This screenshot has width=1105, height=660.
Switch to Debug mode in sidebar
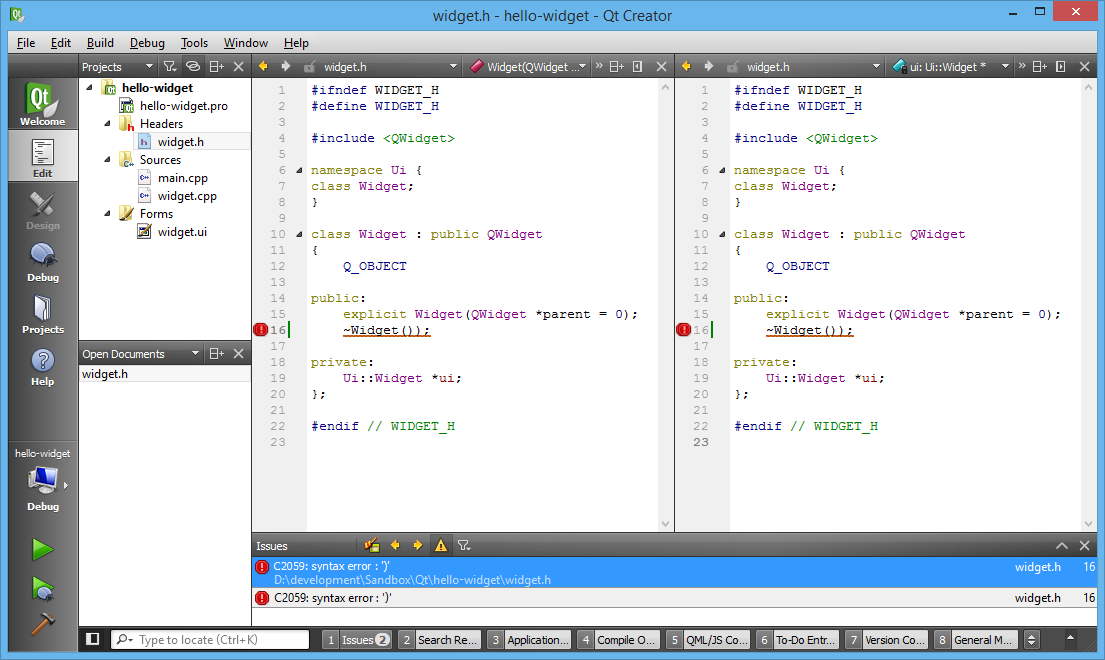pyautogui.click(x=42, y=262)
